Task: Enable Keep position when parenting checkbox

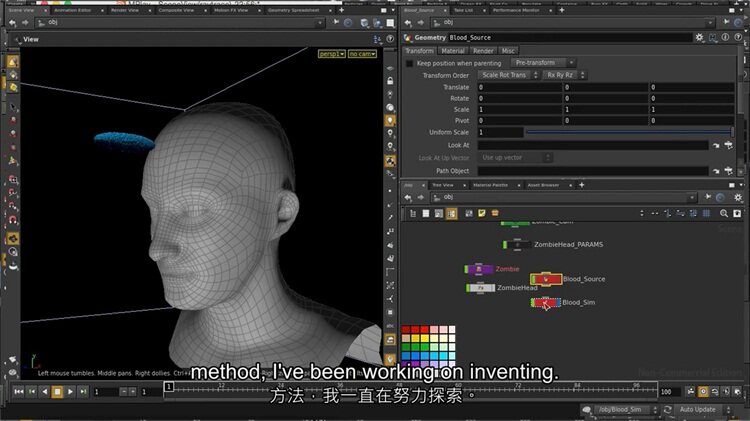Action: click(409, 63)
